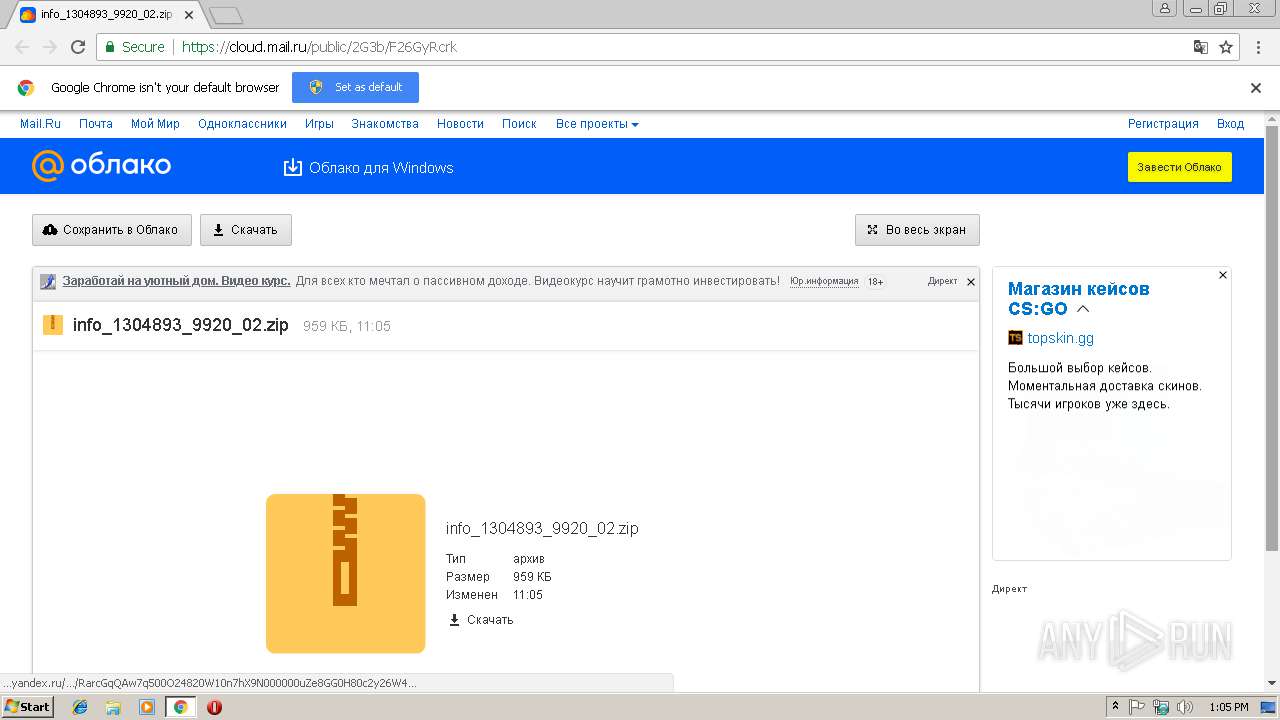The image size is (1280, 720).
Task: Click the Secure padlock icon
Action: click(109, 47)
